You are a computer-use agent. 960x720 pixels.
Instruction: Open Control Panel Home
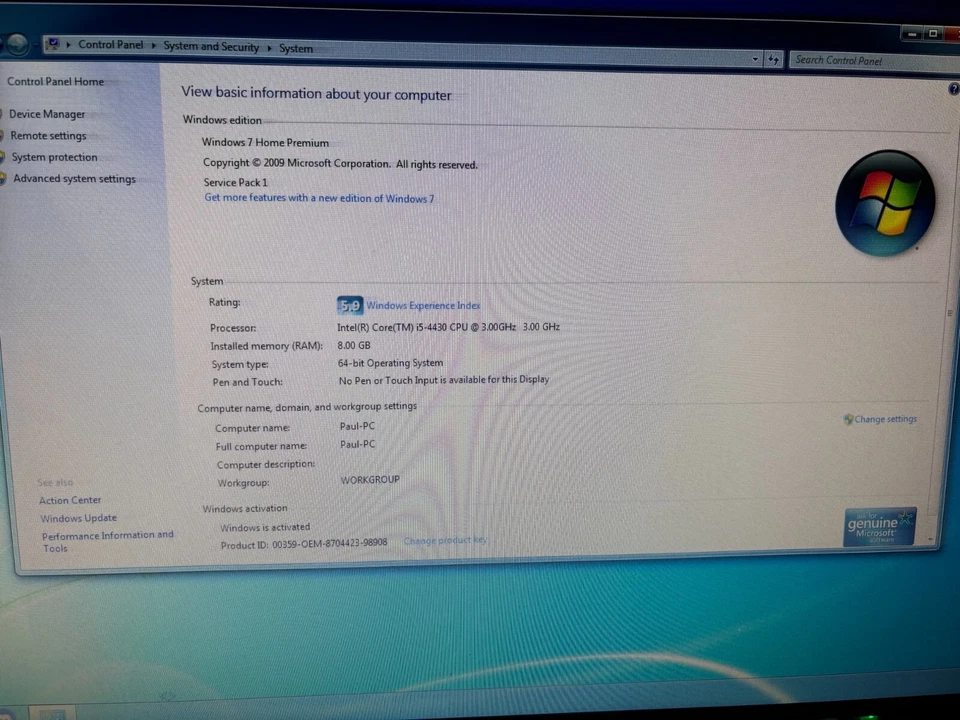(x=55, y=81)
